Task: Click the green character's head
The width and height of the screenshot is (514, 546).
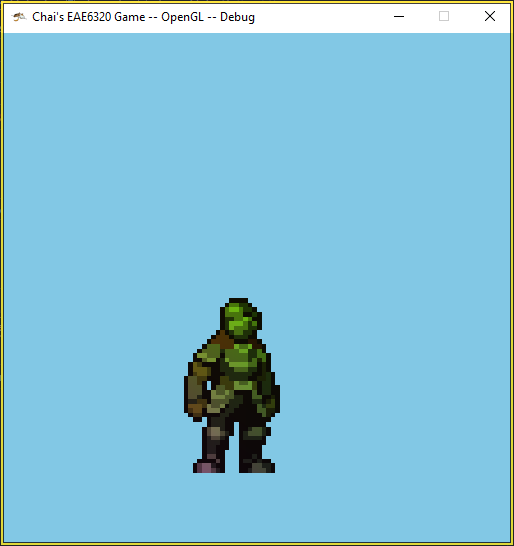Action: click(240, 318)
